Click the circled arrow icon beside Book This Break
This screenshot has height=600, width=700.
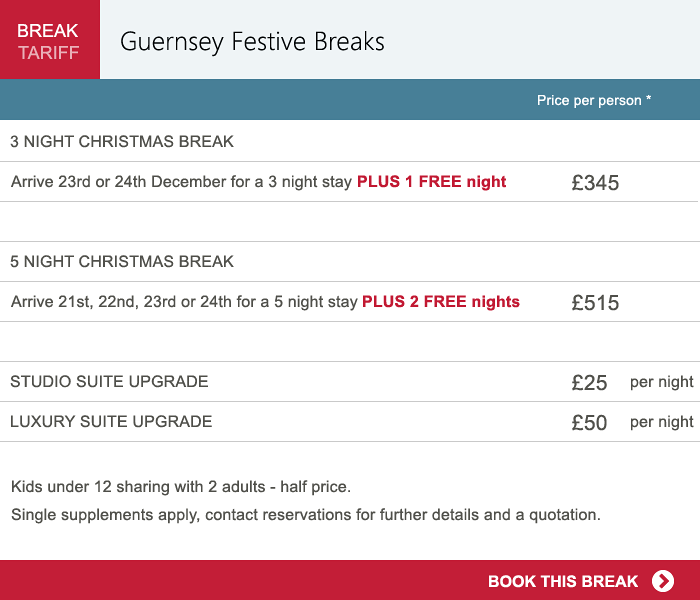(662, 581)
